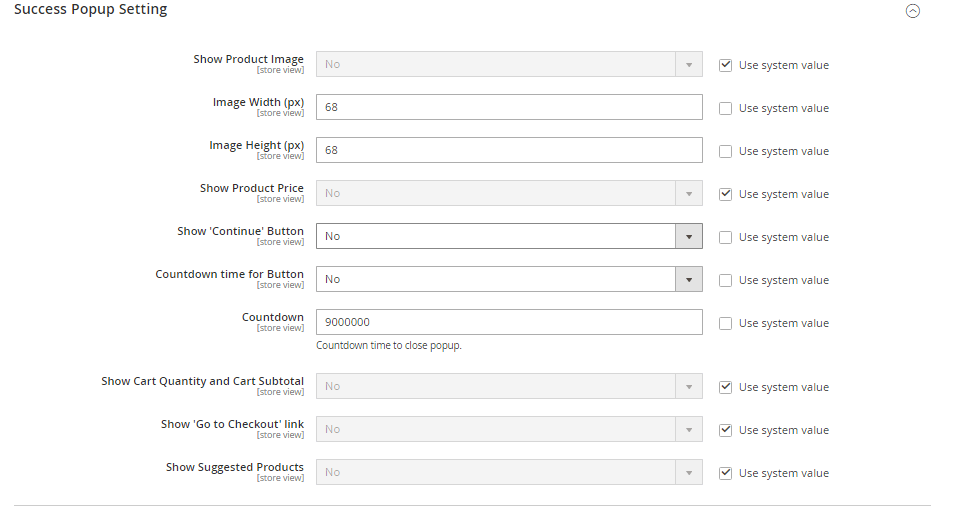Image resolution: width=954 pixels, height=510 pixels.
Task: Tick Use system value for 'Continue' Button
Action: click(726, 237)
